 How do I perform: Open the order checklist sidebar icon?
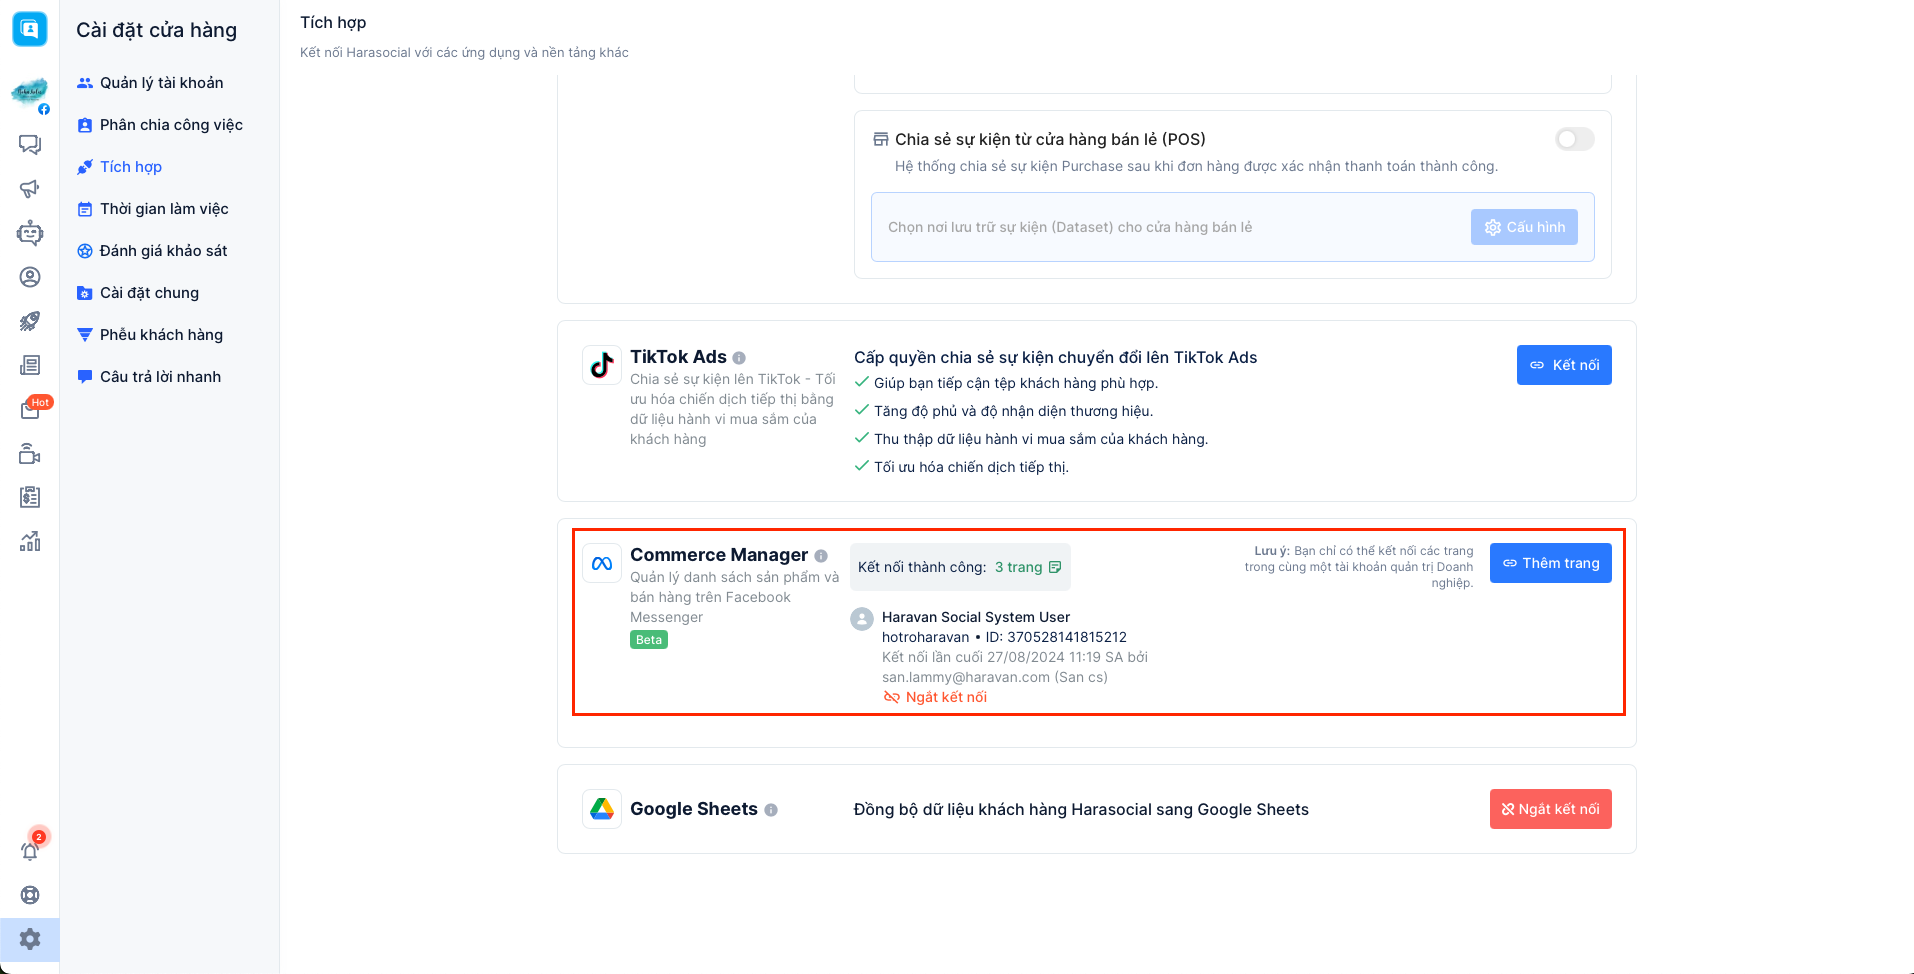point(30,497)
